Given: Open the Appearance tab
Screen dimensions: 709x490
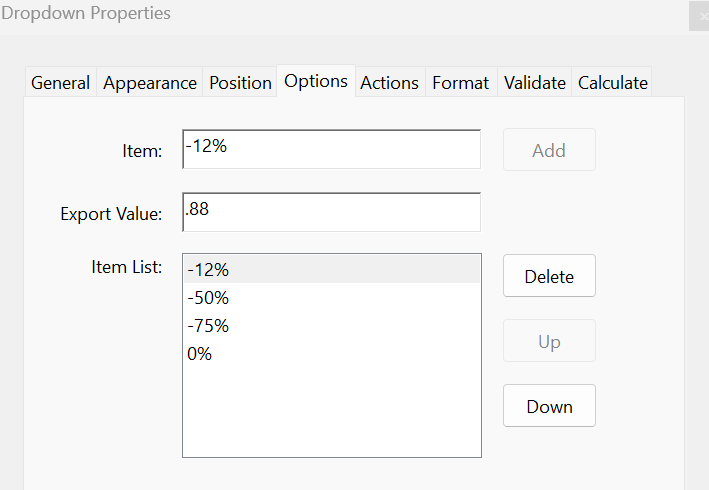Looking at the screenshot, I should tap(149, 83).
